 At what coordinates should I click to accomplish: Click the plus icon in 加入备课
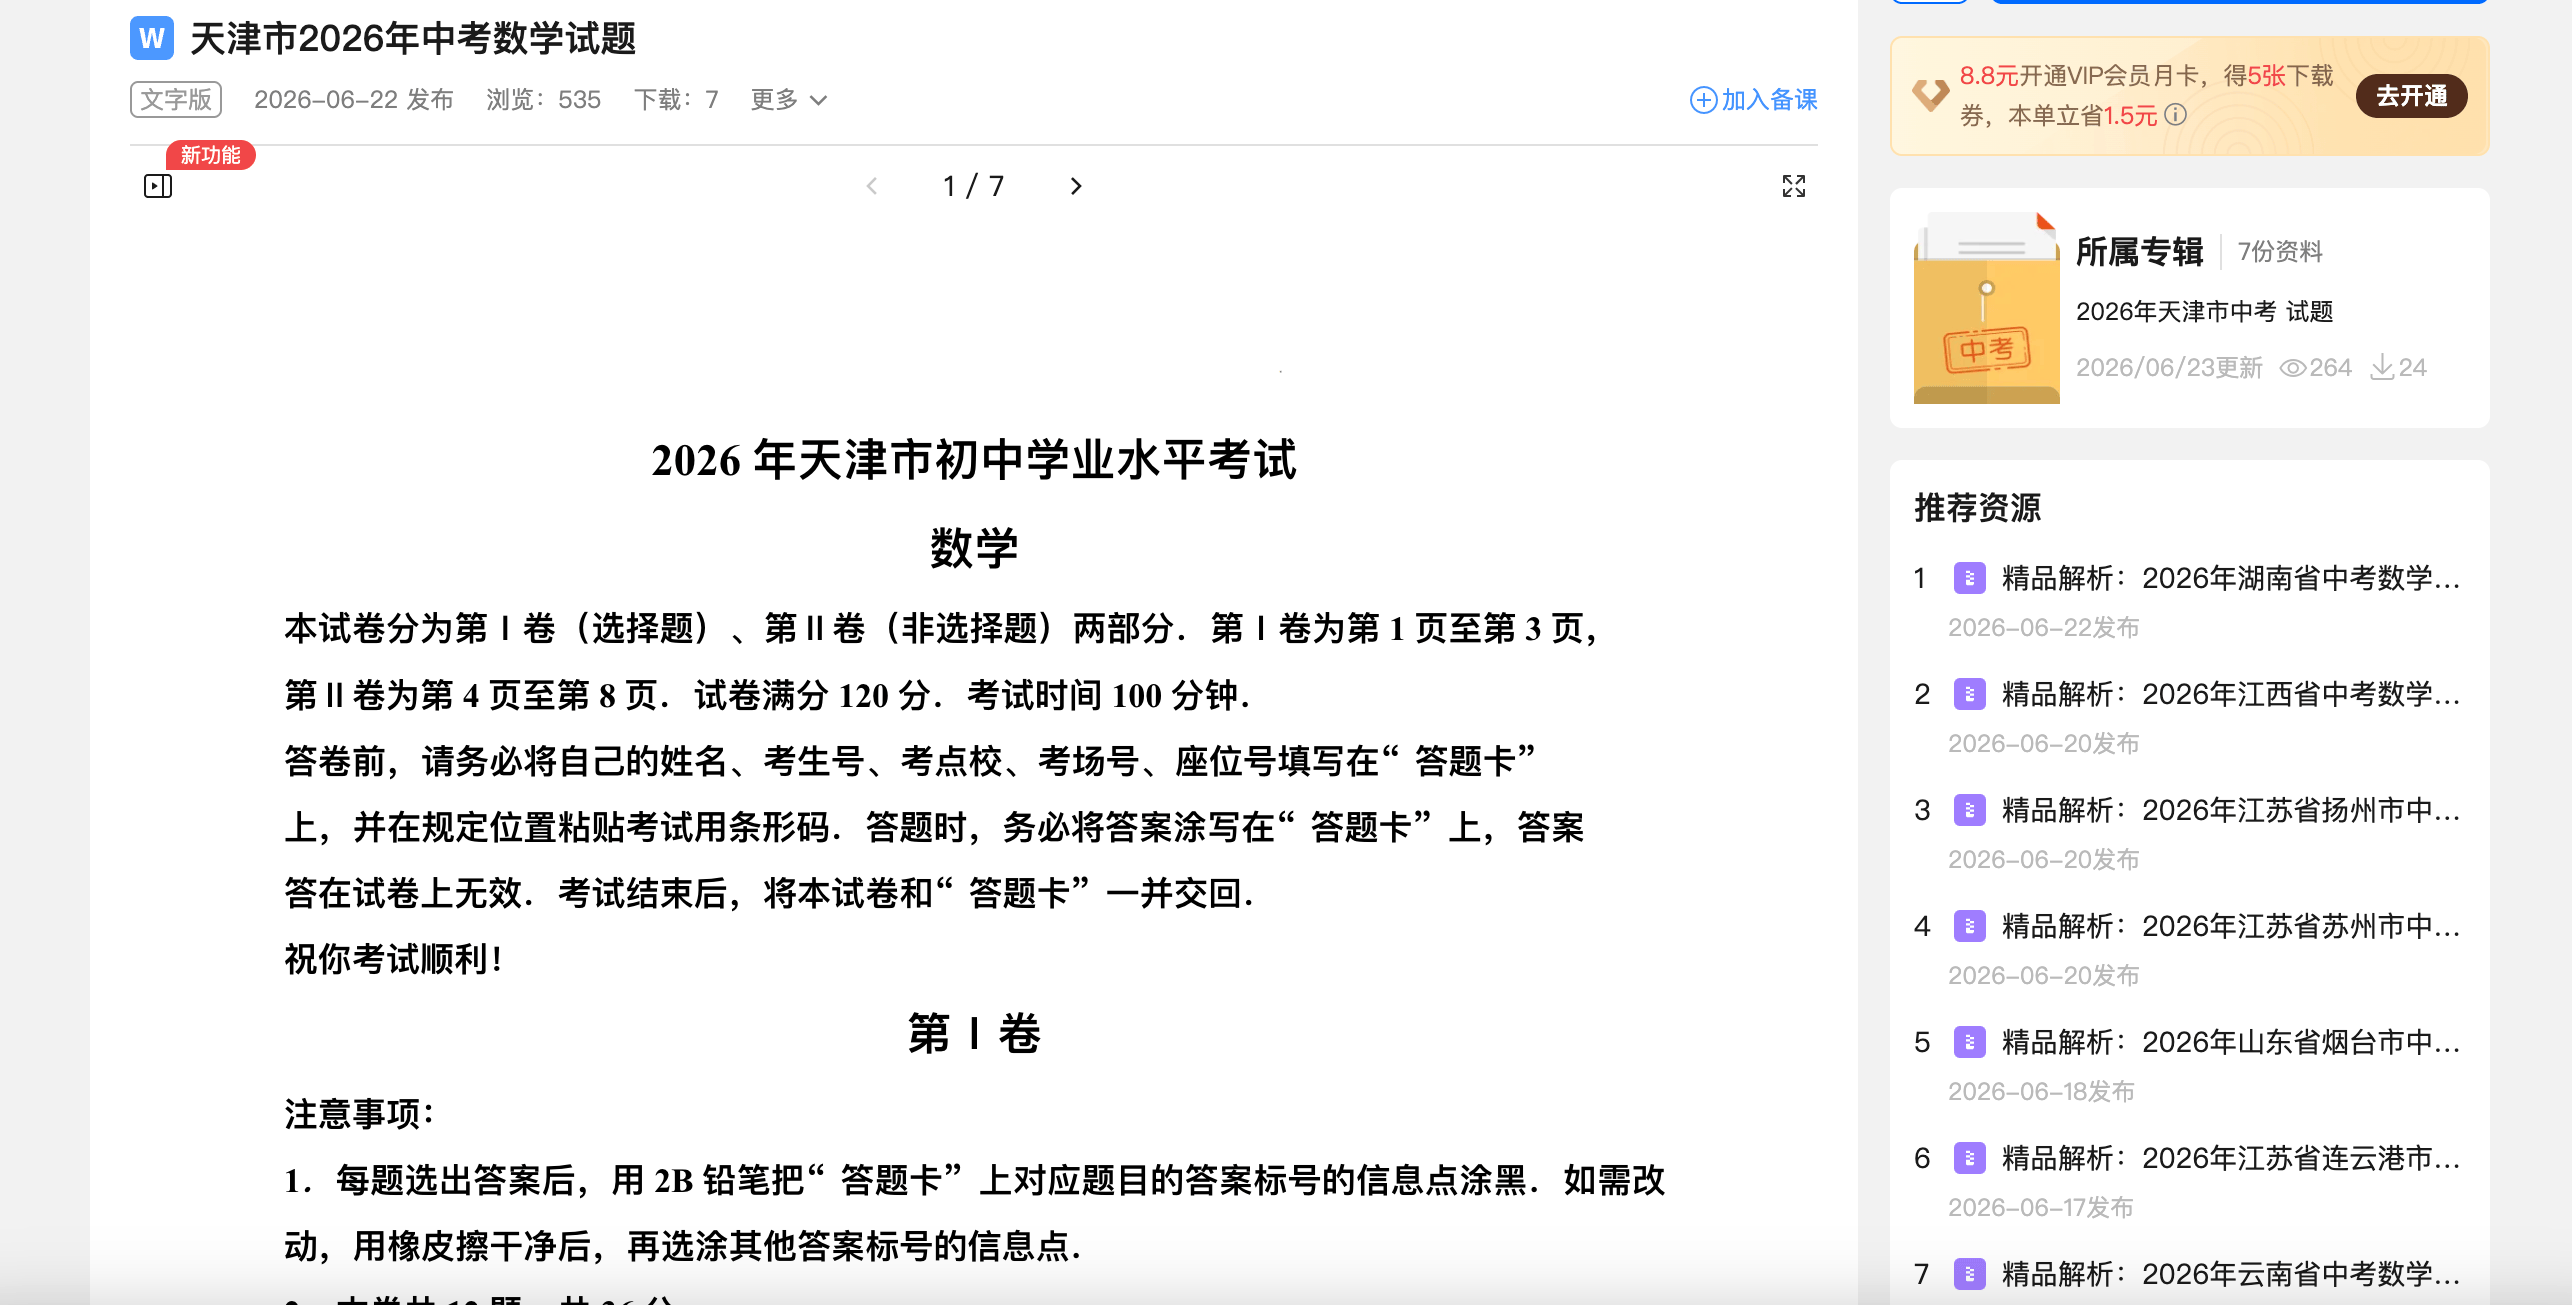[x=1703, y=100]
